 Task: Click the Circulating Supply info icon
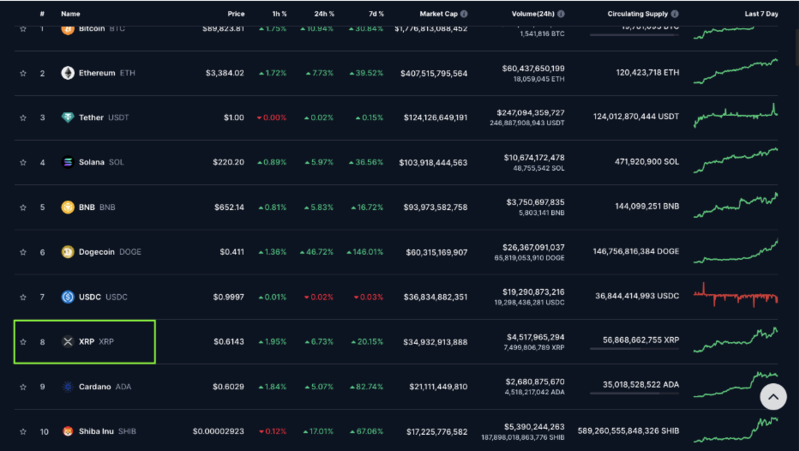[674, 14]
